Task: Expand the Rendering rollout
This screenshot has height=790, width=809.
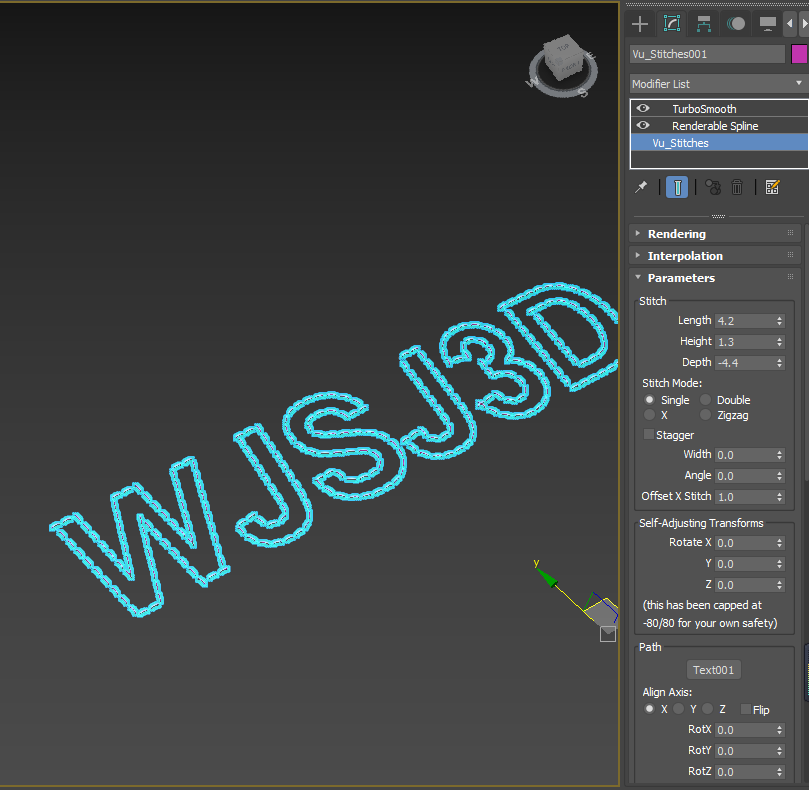Action: pyautogui.click(x=676, y=234)
